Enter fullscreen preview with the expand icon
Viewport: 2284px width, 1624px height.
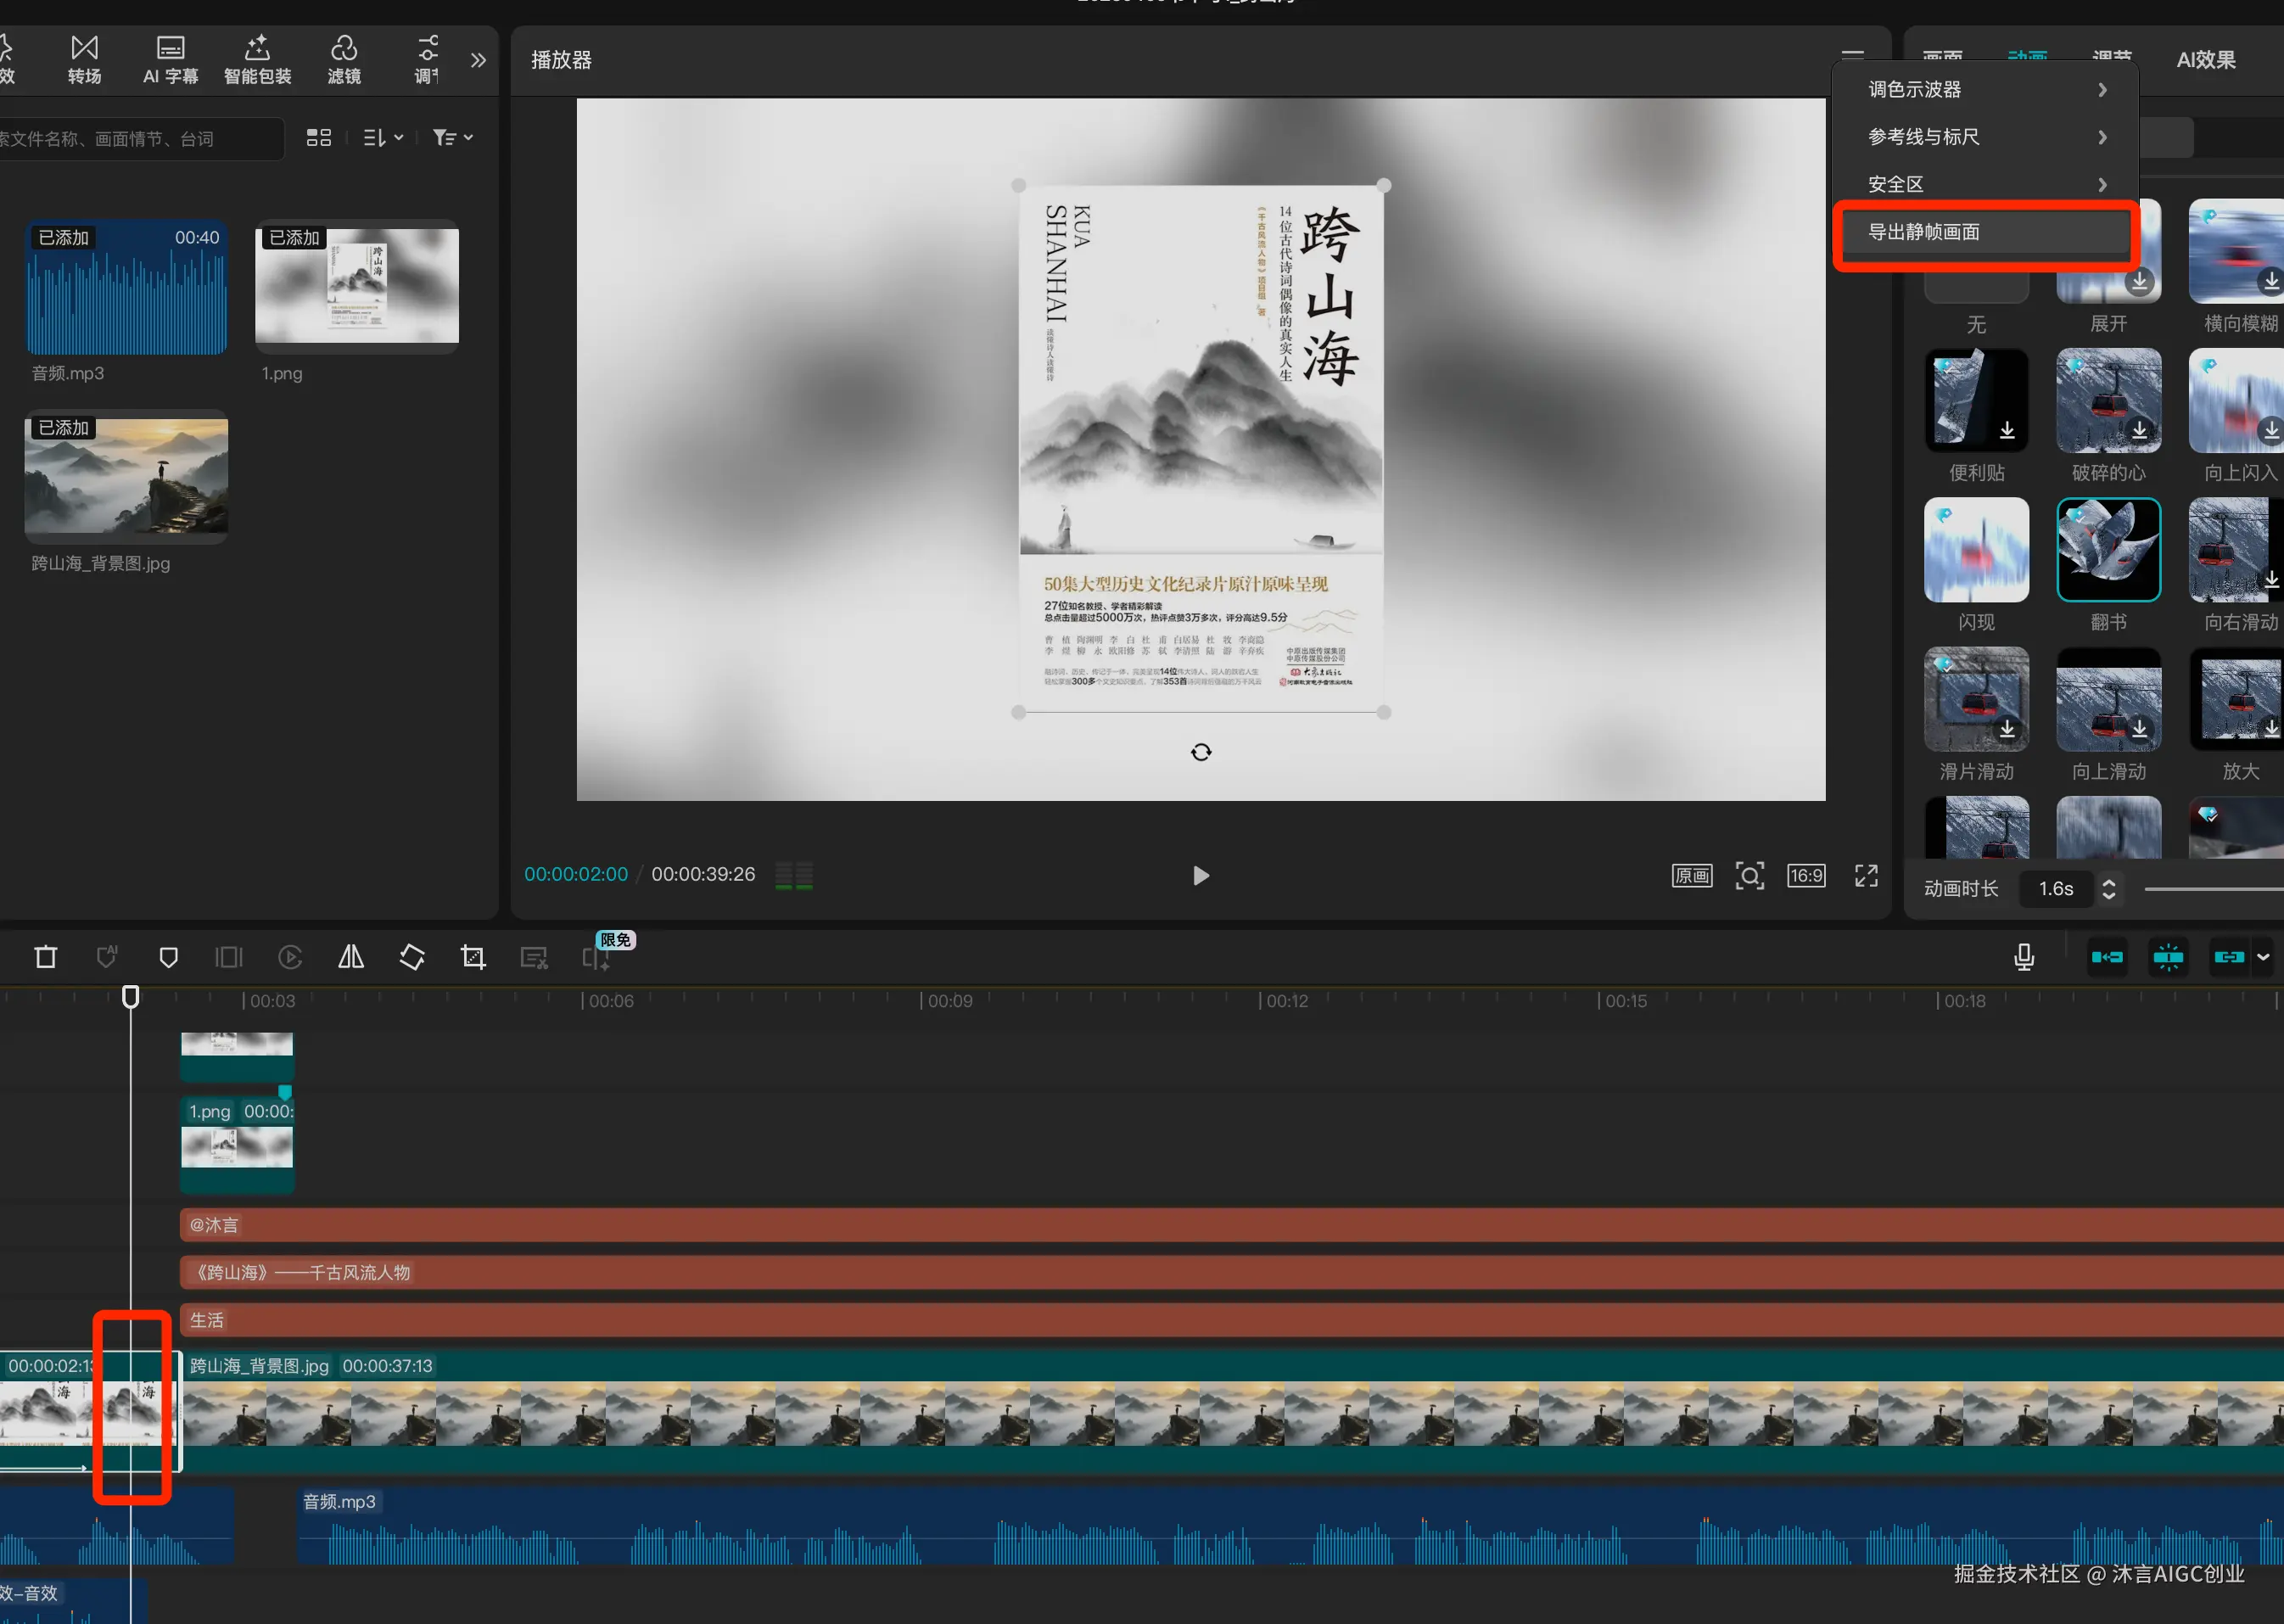[x=1866, y=876]
